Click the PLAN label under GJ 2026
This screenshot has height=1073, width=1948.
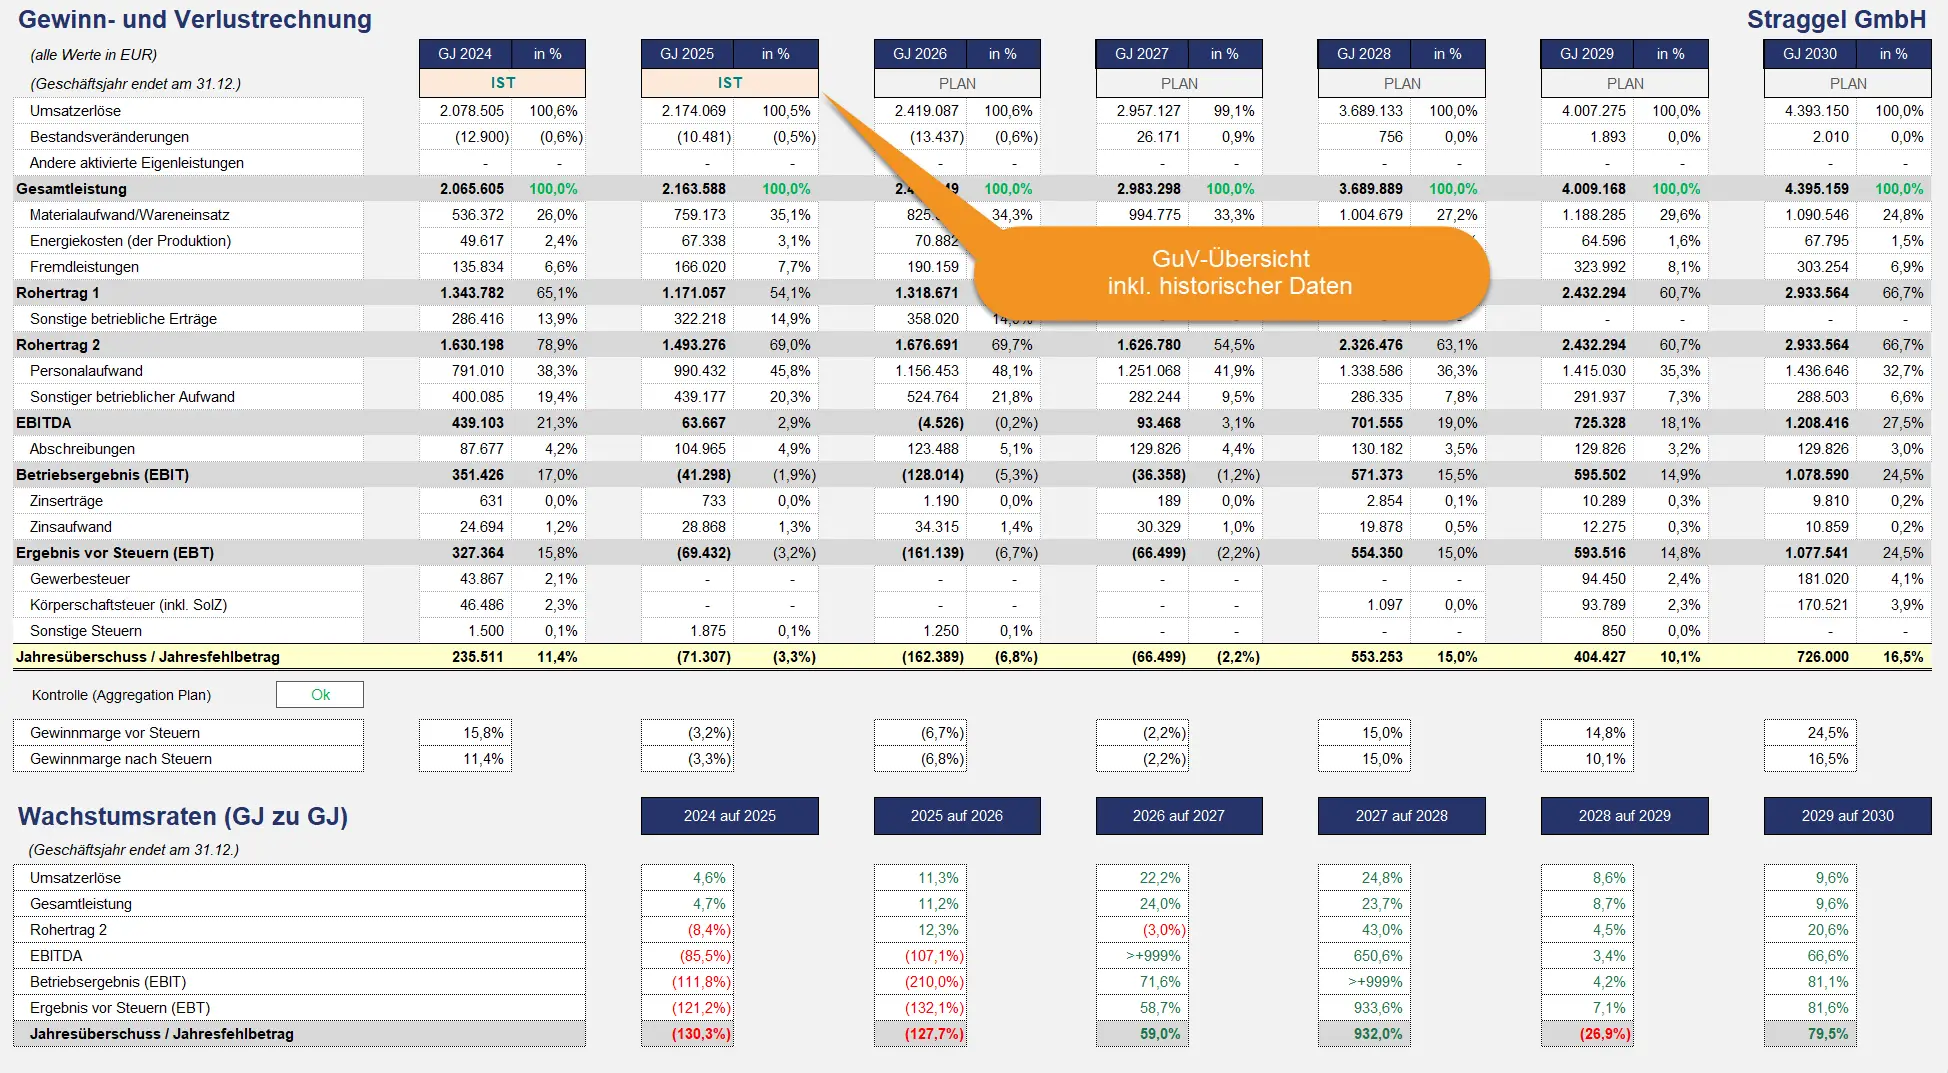coord(956,83)
